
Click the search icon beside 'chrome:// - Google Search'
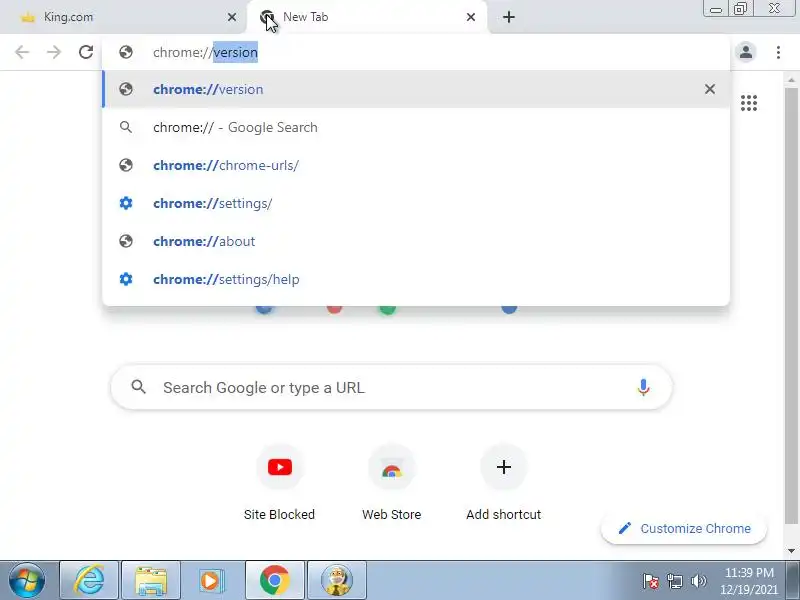point(126,128)
